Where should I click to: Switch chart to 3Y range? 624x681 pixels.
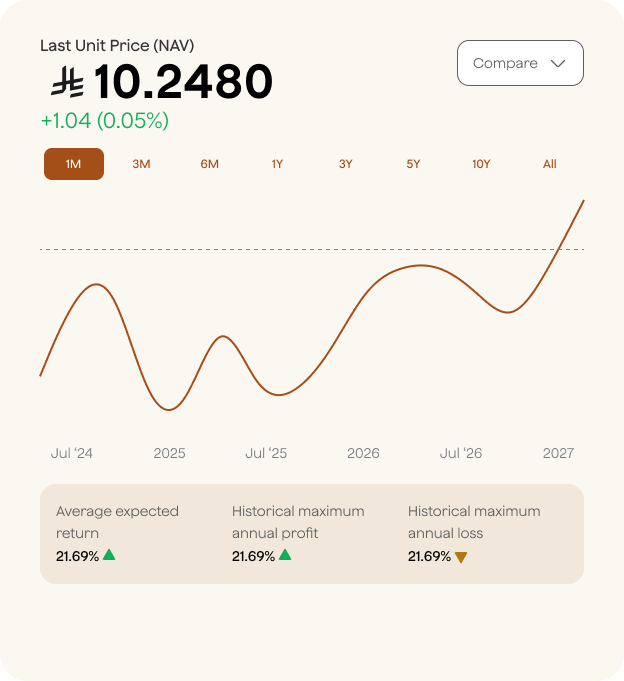(x=345, y=164)
